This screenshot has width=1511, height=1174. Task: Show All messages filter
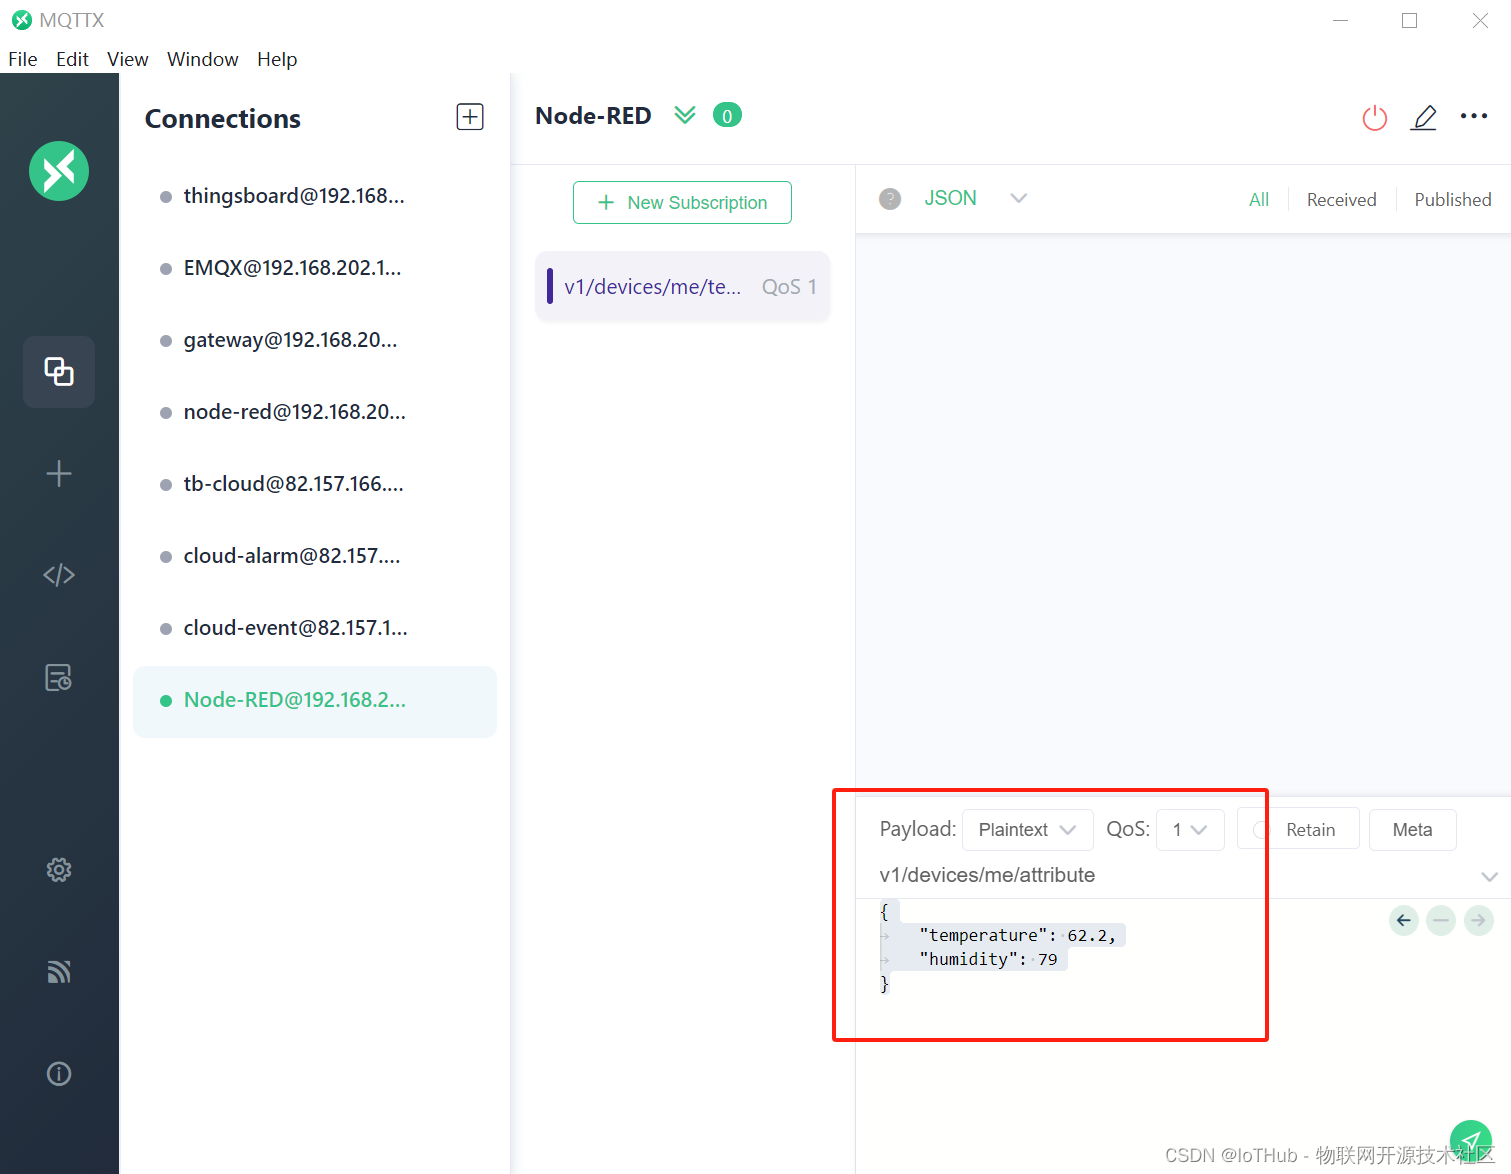(x=1259, y=200)
